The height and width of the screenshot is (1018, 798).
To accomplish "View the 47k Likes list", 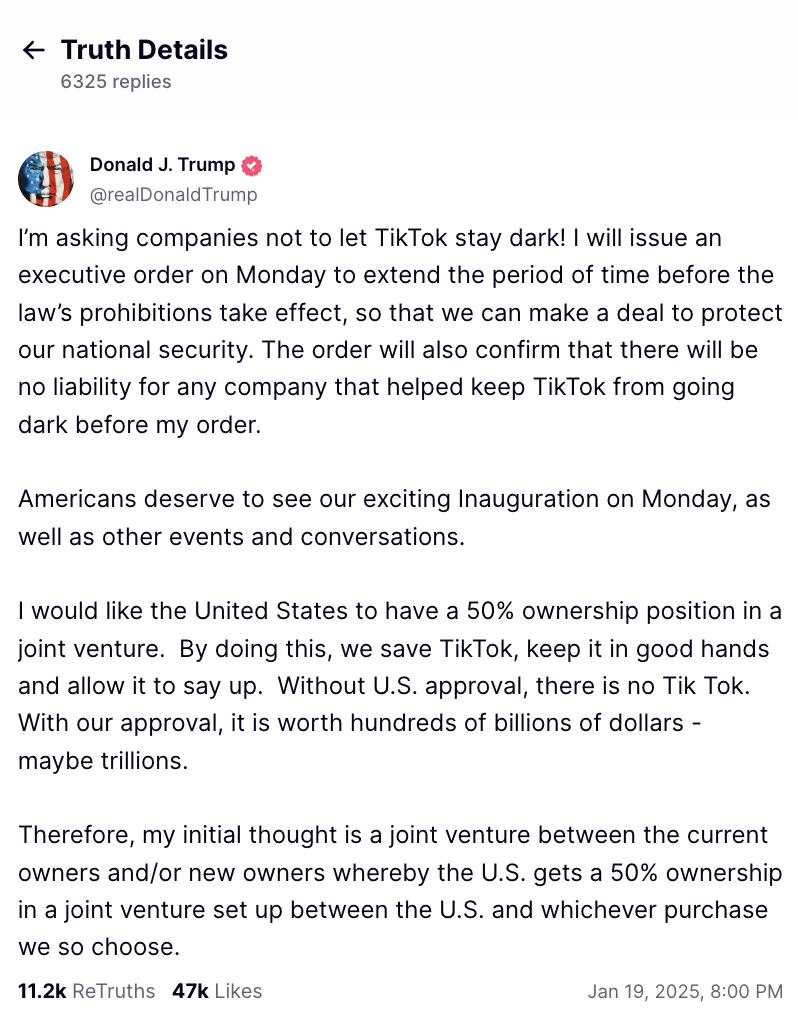I will pyautogui.click(x=217, y=991).
